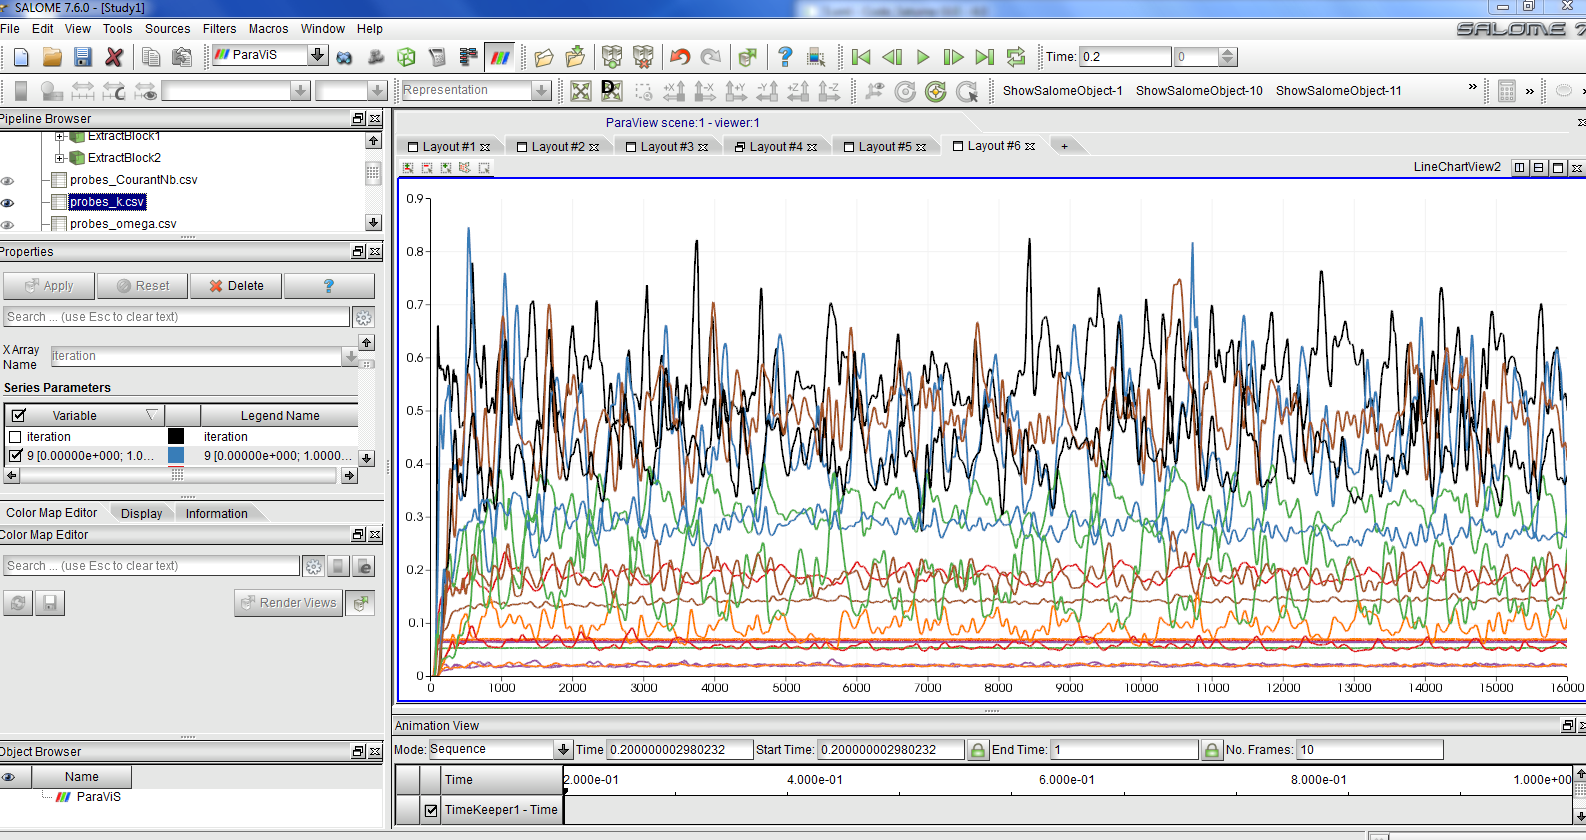
Task: Click the black iteration color swatch
Action: click(176, 436)
